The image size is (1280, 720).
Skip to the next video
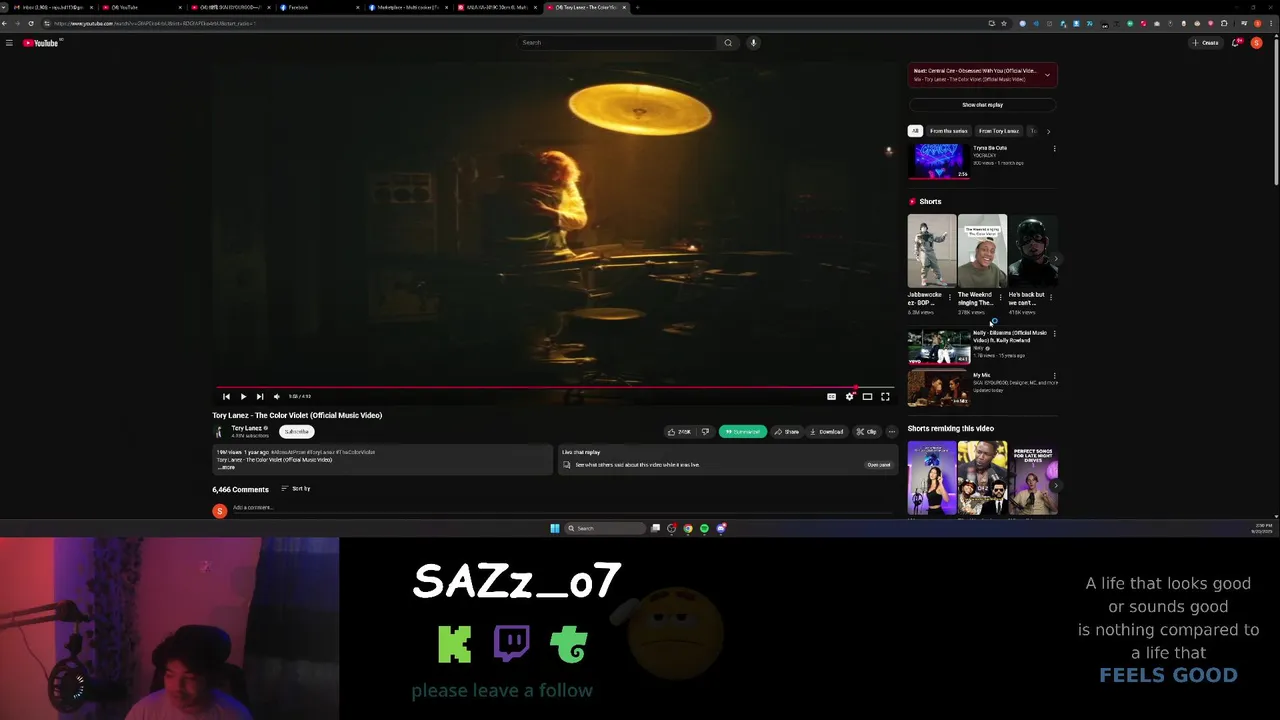[260, 397]
